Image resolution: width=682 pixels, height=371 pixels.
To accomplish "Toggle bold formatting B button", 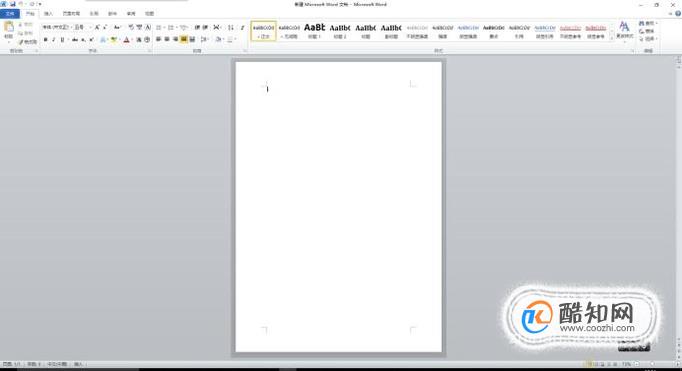I will tap(45, 40).
